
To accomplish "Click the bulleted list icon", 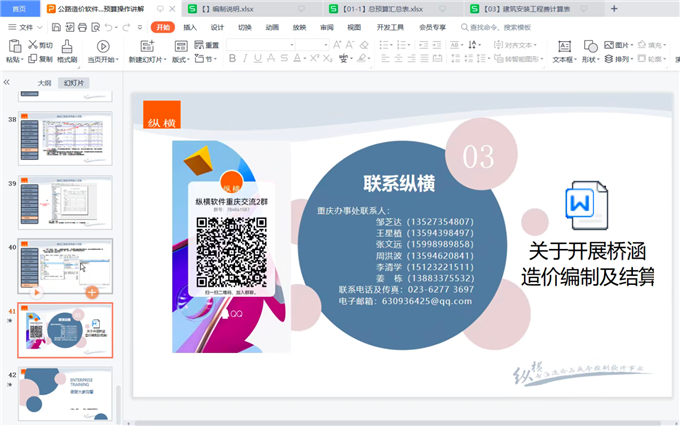I will click(x=384, y=45).
